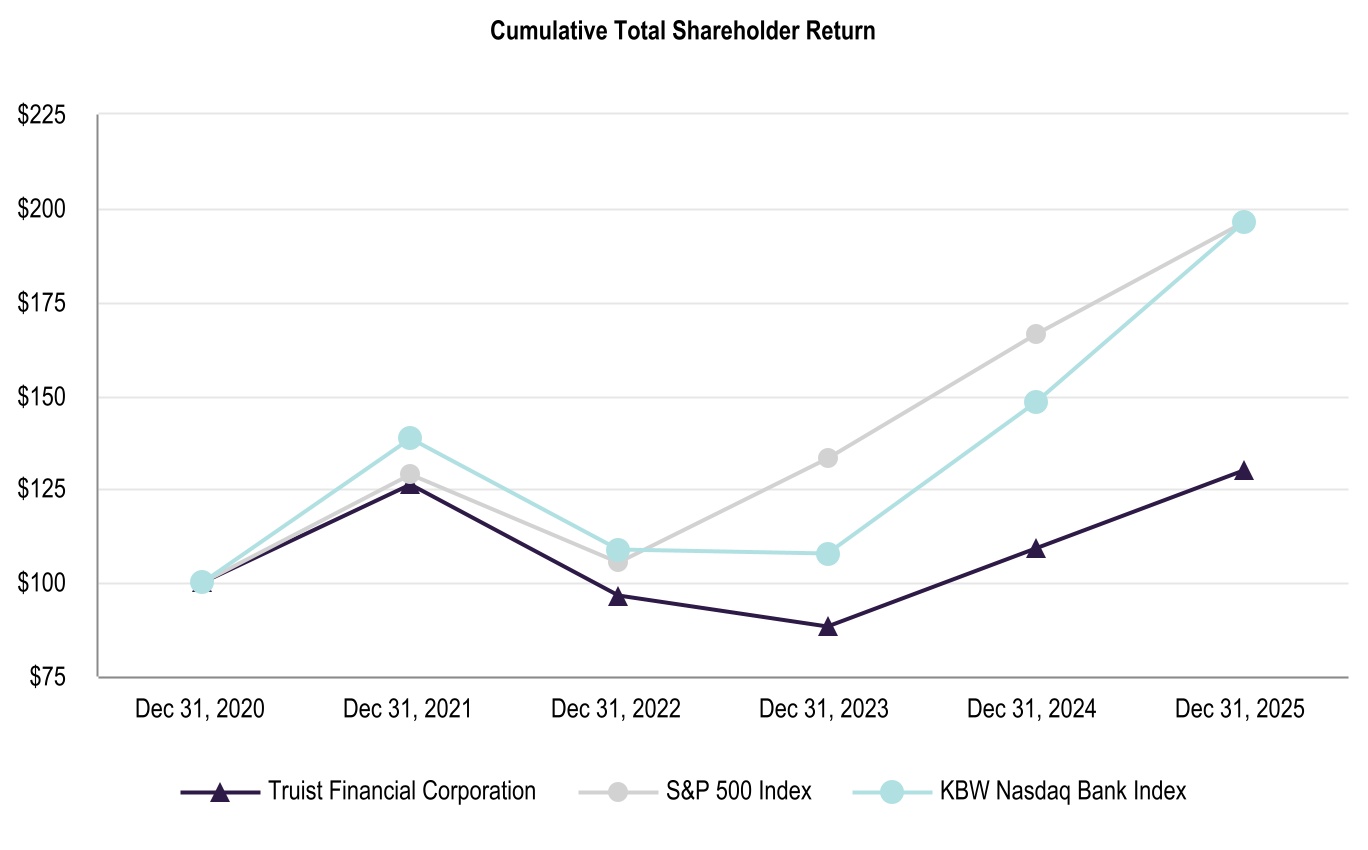Viewport: 1368px width, 850px height.
Task: Click Truist triangle marker at Dec 31, 2024
Action: (x=1036, y=548)
